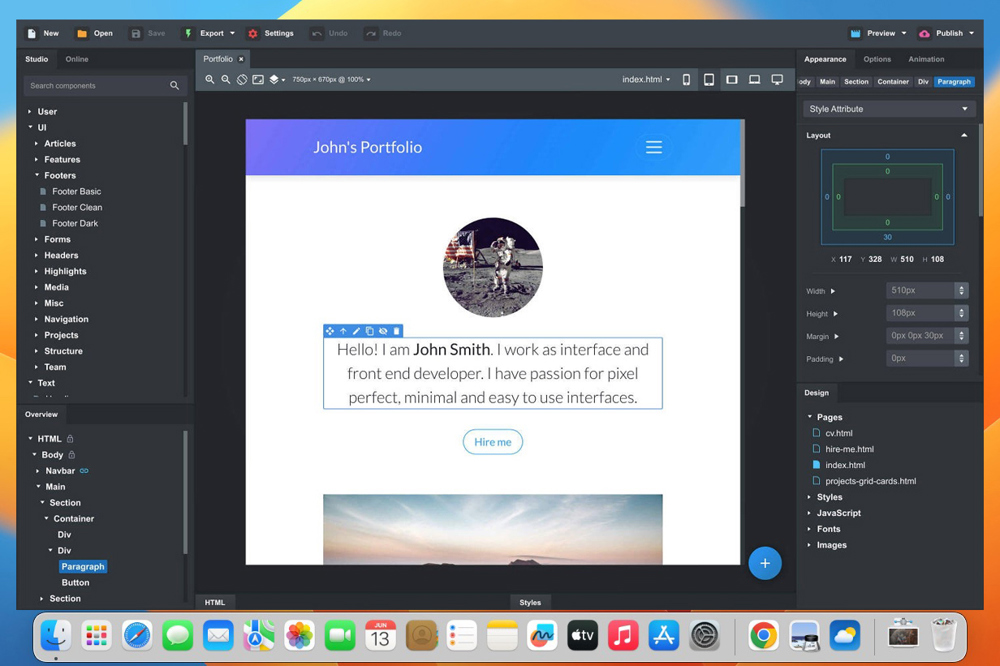Collapse the Footers component group
The width and height of the screenshot is (1000, 666).
click(x=36, y=175)
